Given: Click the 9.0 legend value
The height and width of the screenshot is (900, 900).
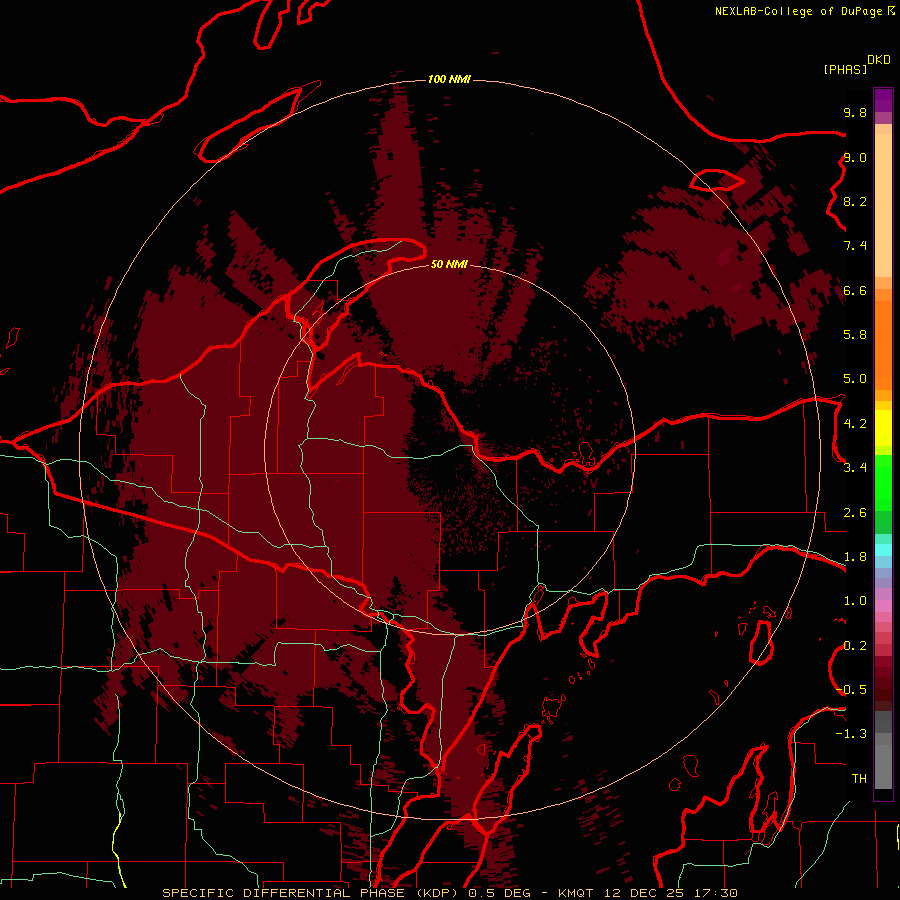Looking at the screenshot, I should (855, 157).
